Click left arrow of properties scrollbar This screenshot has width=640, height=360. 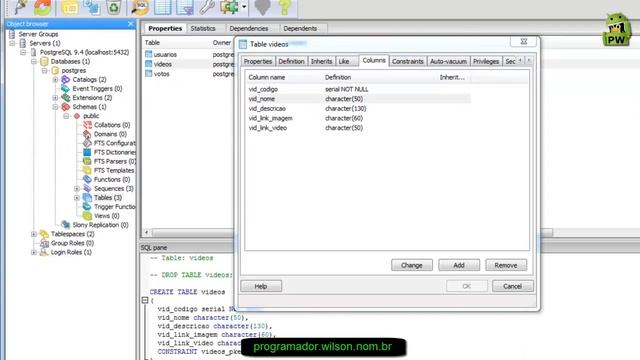click(147, 232)
